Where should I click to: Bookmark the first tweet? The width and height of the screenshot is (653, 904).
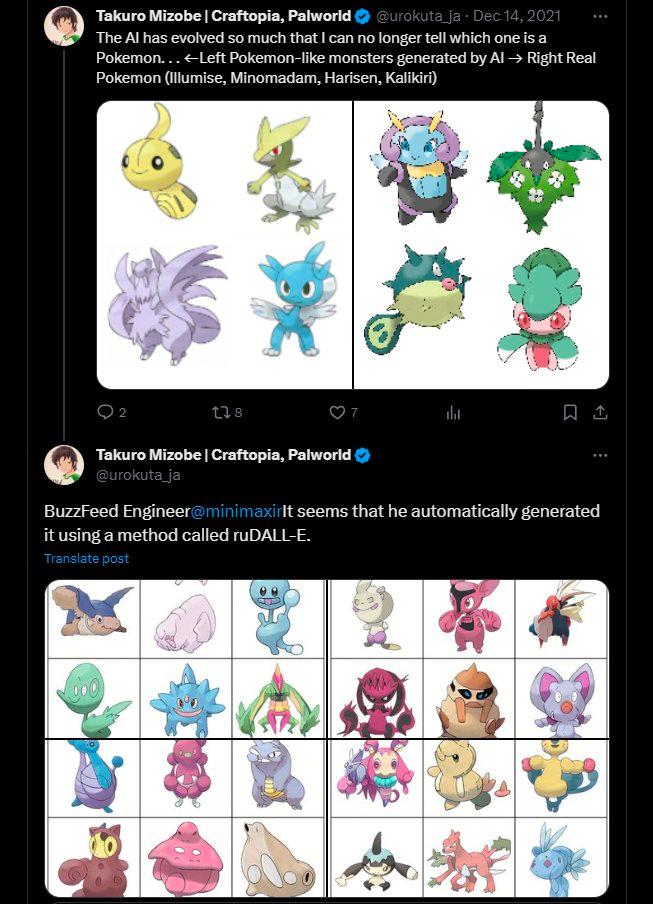pyautogui.click(x=570, y=412)
